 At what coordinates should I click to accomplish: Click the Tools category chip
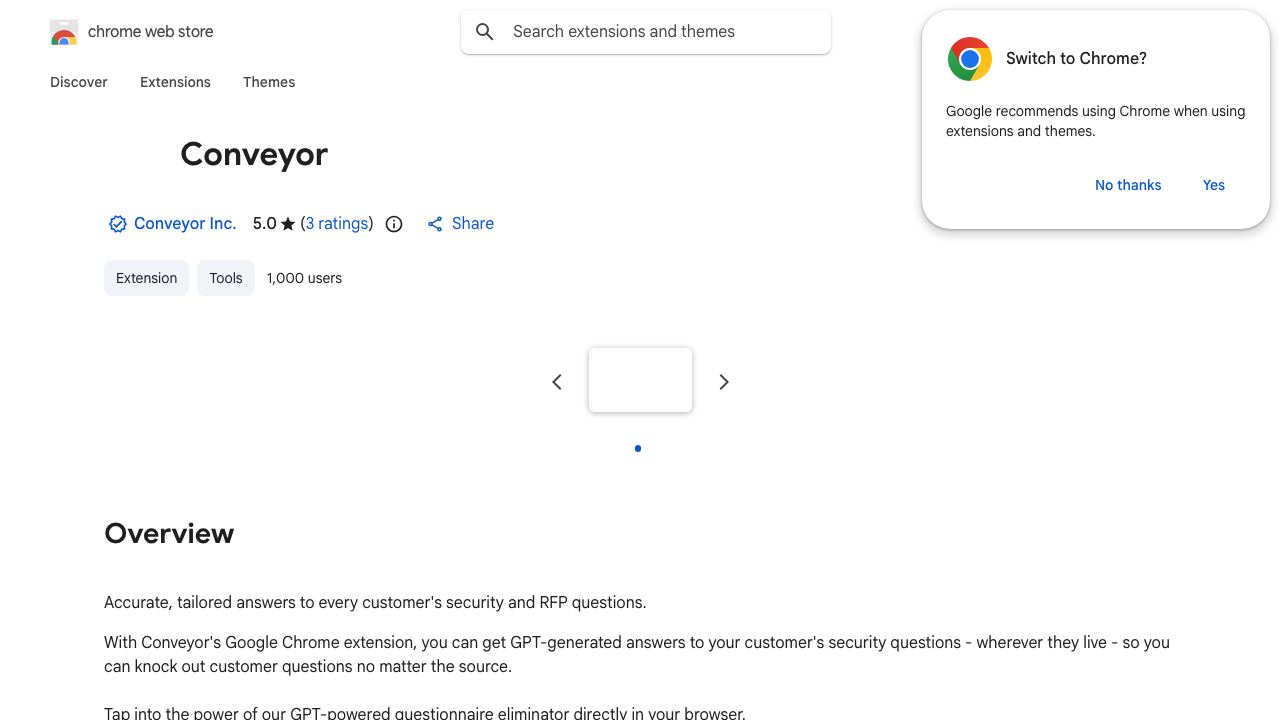(226, 278)
